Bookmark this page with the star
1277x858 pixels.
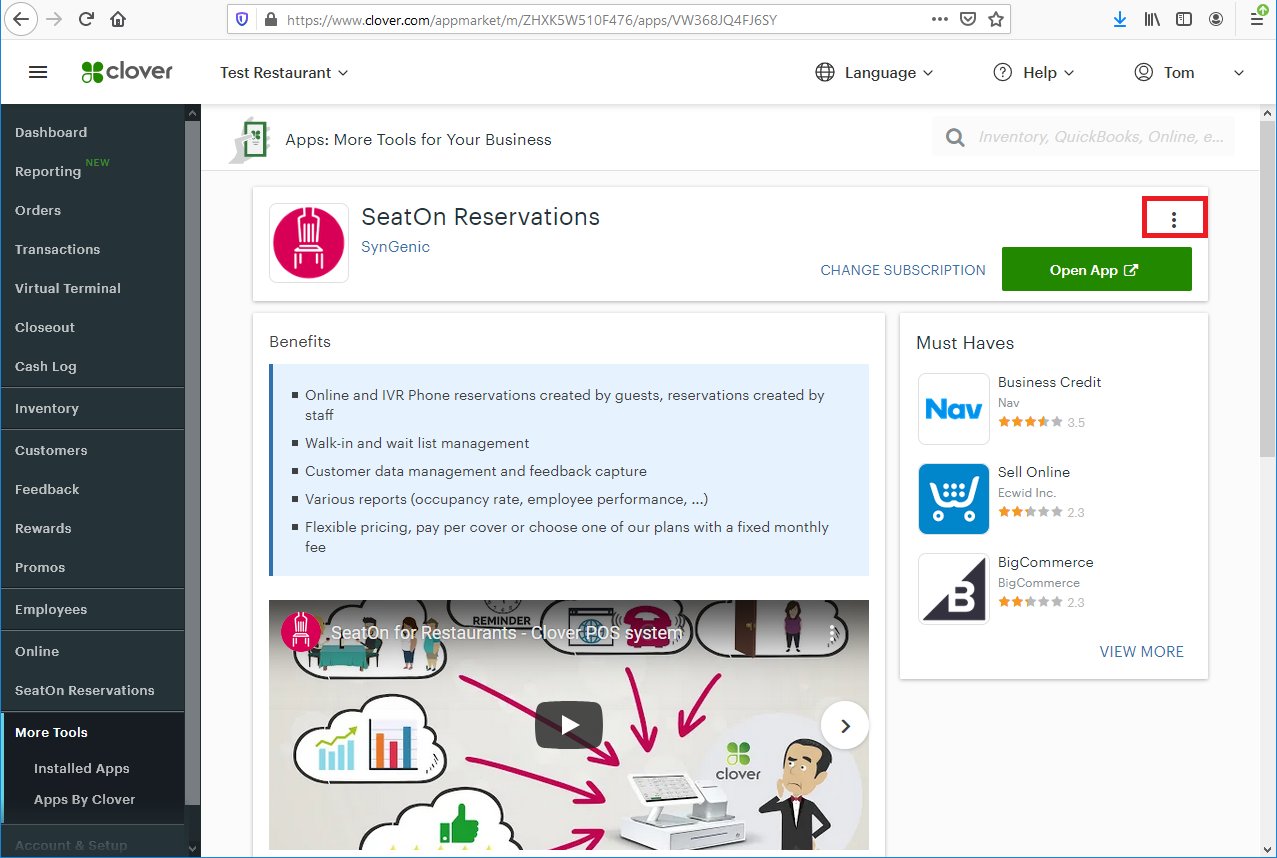pyautogui.click(x=996, y=19)
